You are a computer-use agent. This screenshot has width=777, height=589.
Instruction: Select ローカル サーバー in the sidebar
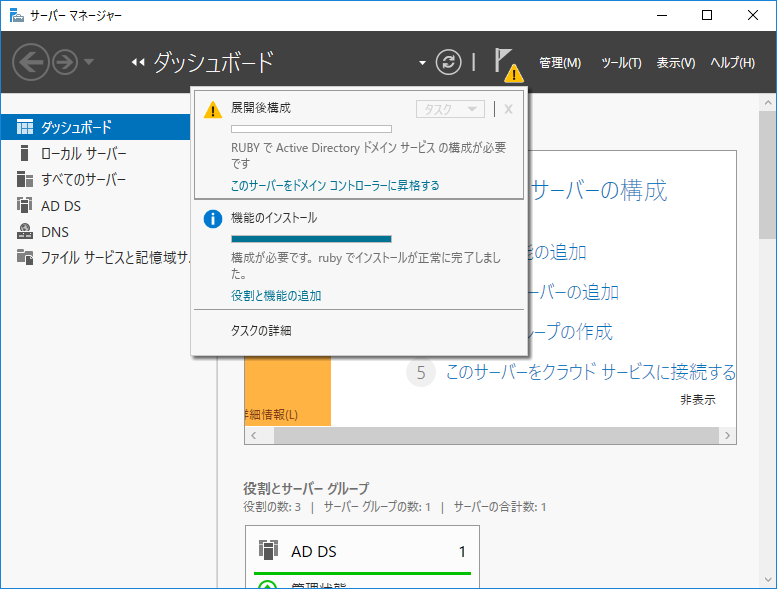(x=96, y=153)
